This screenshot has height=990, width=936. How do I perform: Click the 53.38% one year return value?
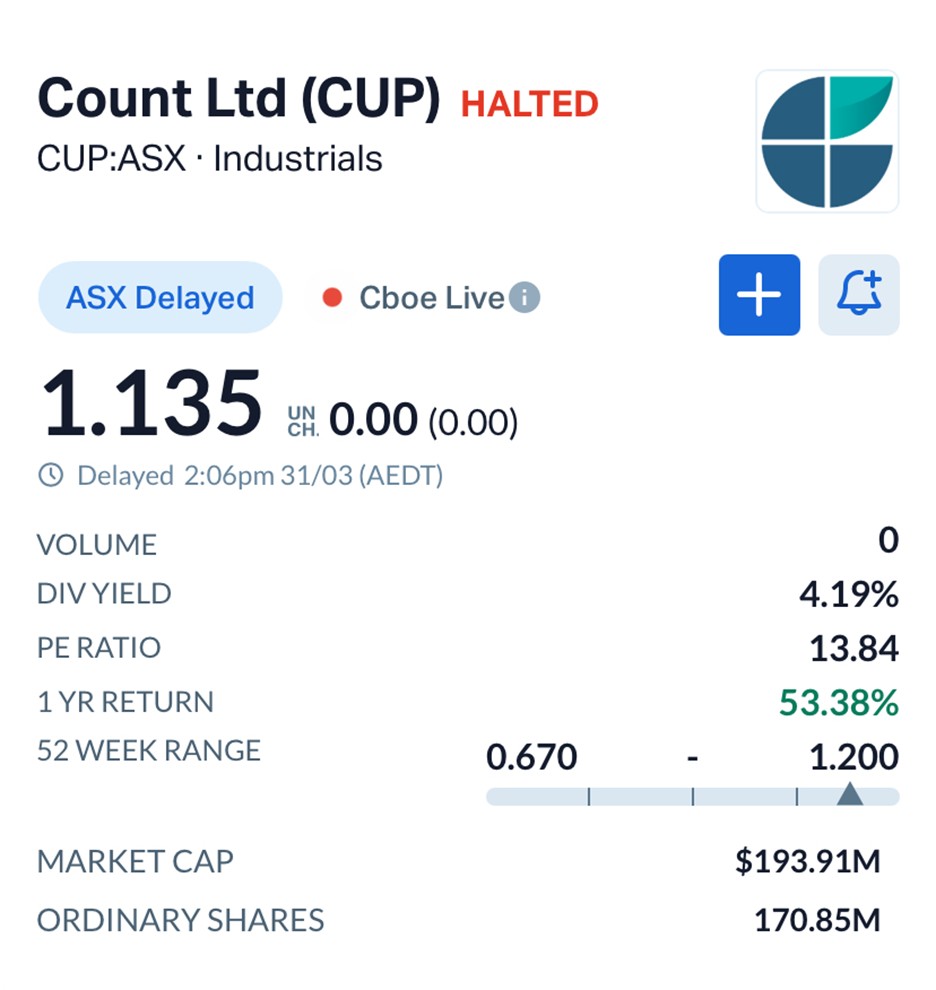(x=838, y=703)
